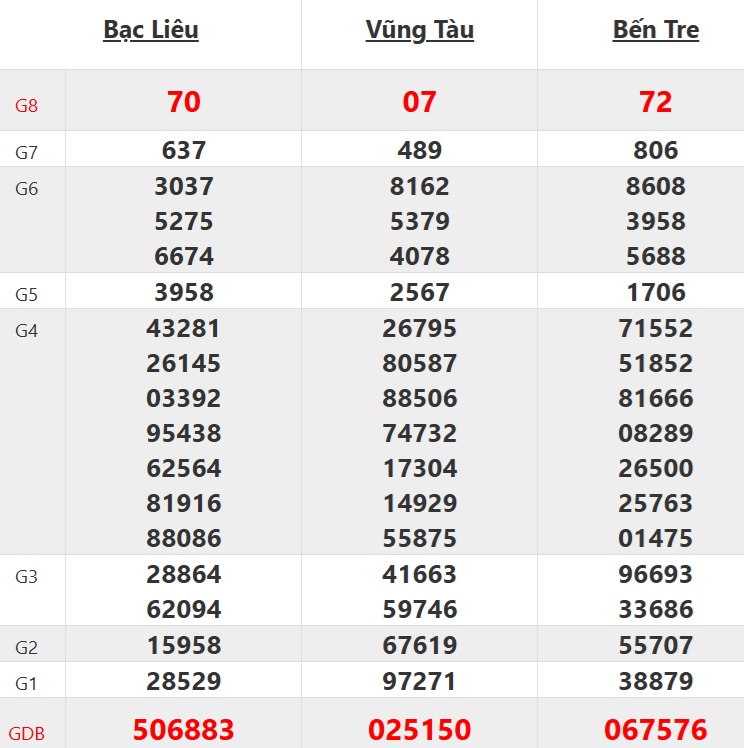744x748 pixels.
Task: Select G7 number 489 under Vũng Tàu
Action: pyautogui.click(x=419, y=150)
